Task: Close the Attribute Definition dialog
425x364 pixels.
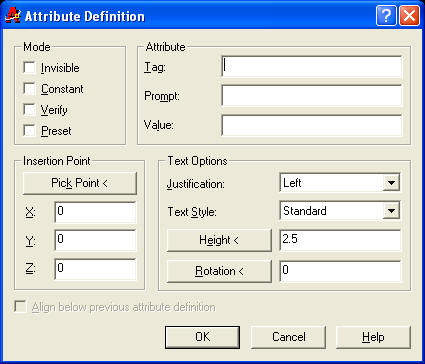Action: pyautogui.click(x=409, y=16)
